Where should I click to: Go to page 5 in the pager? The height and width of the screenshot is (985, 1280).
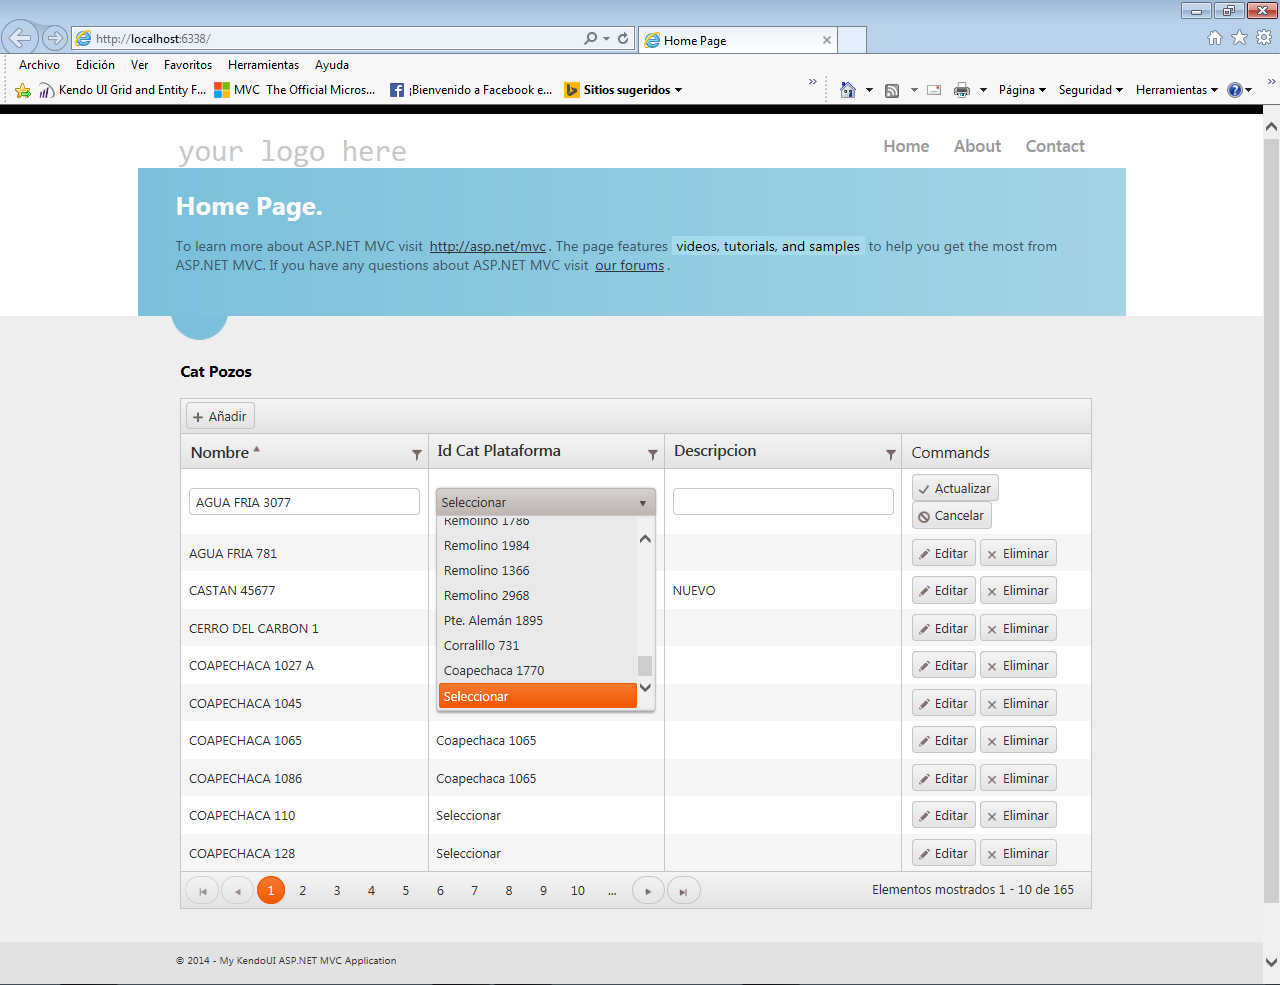pos(406,890)
